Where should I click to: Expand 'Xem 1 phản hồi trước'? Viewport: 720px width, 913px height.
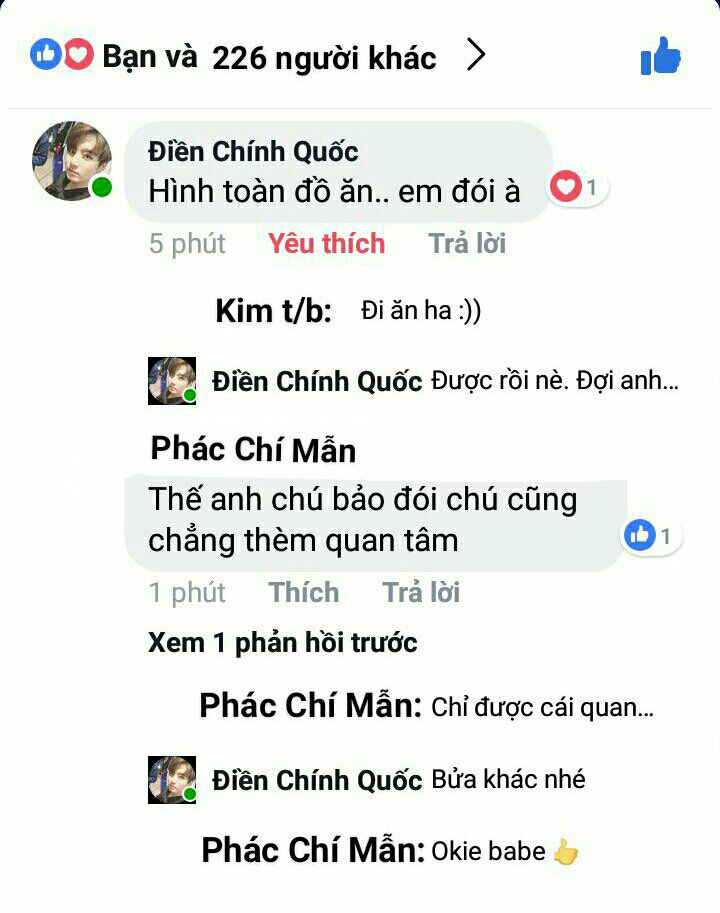click(x=282, y=643)
